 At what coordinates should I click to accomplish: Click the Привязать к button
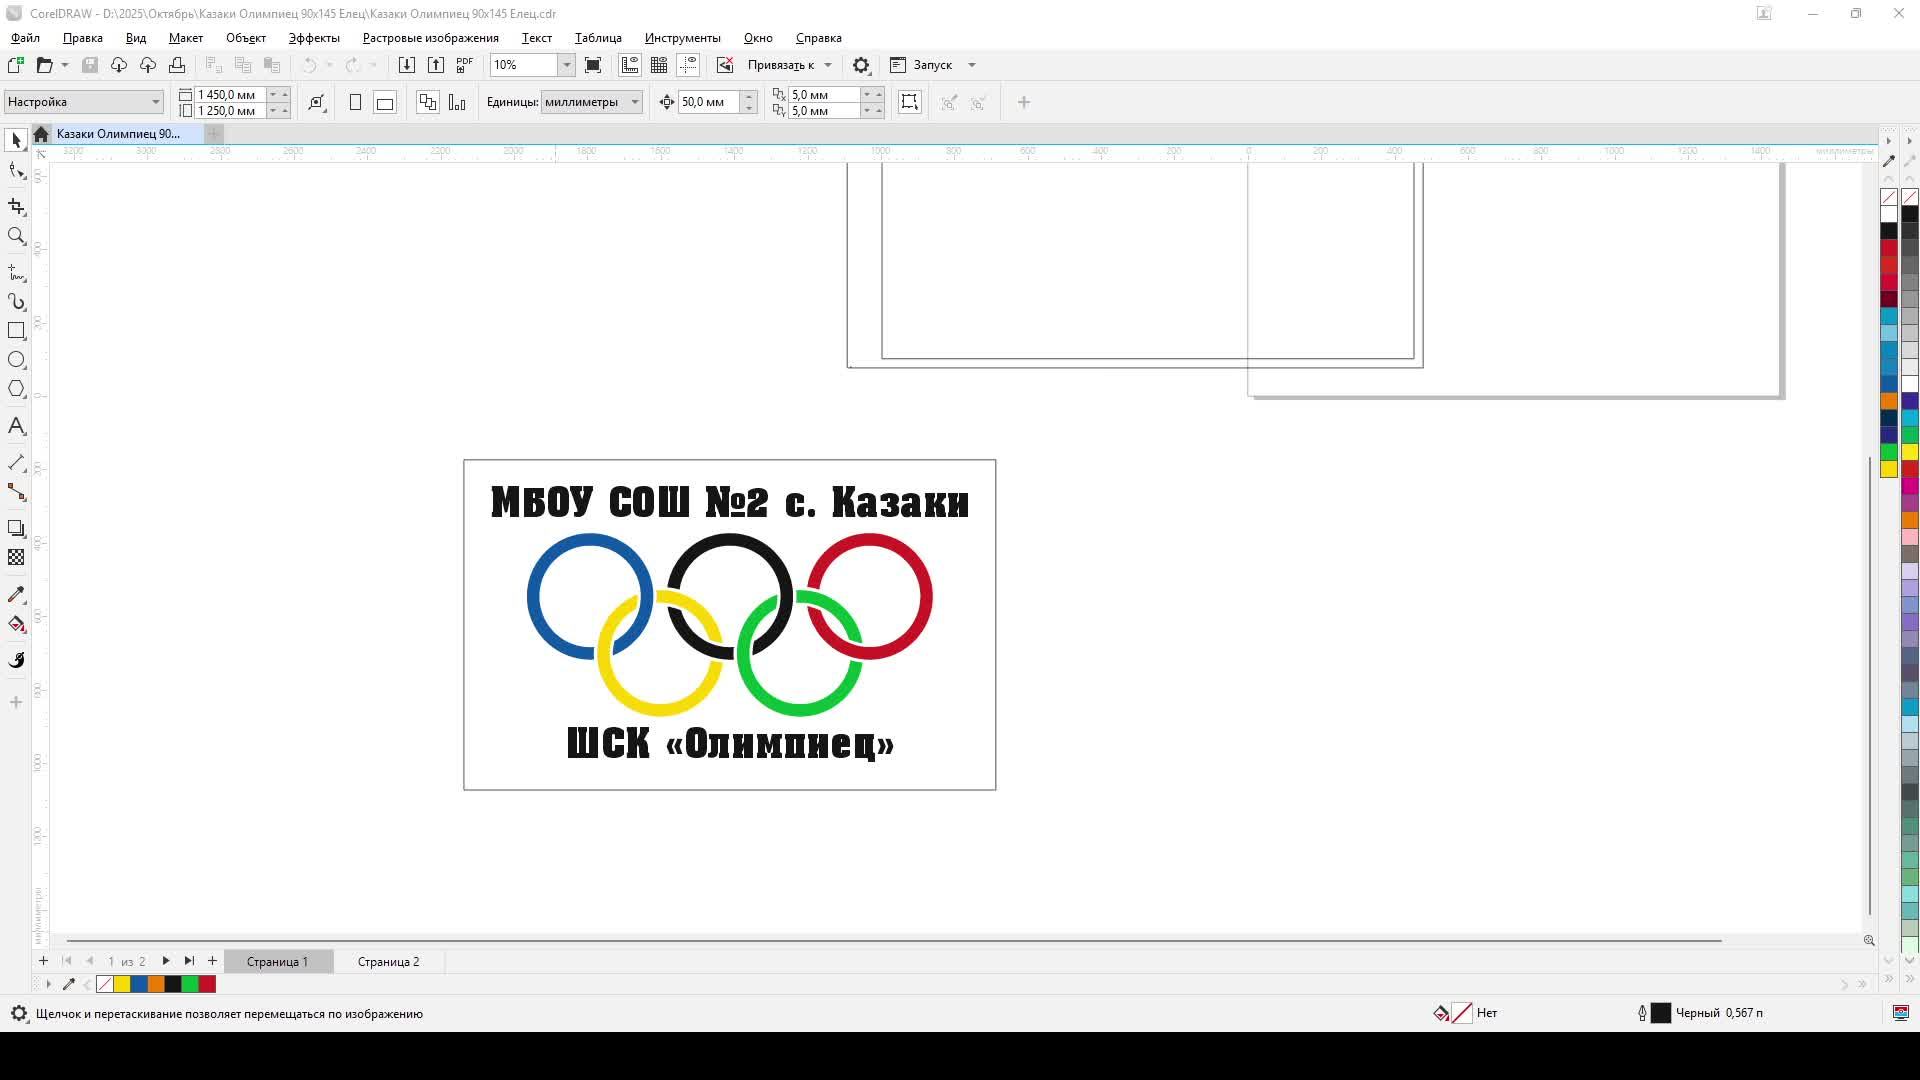(x=780, y=65)
